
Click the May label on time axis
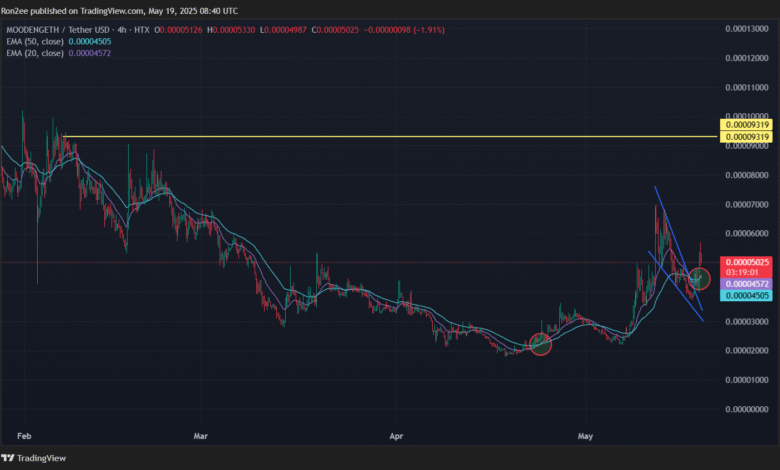pyautogui.click(x=587, y=436)
